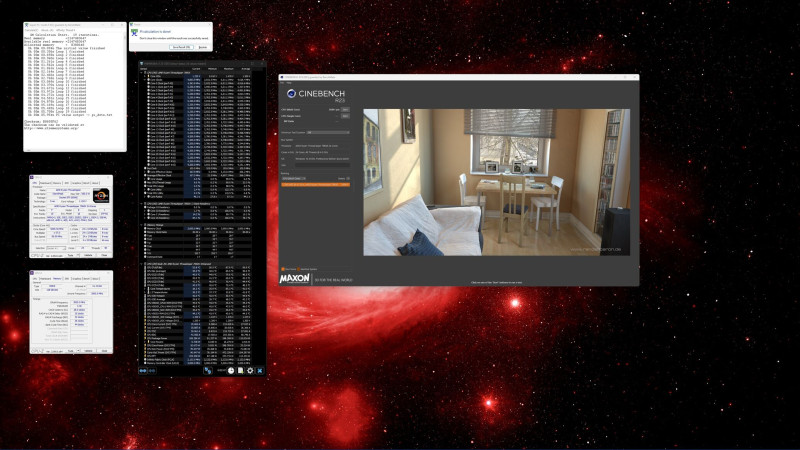Reset HWiNFO min/max with clock icon
The image size is (800, 450).
coord(231,370)
